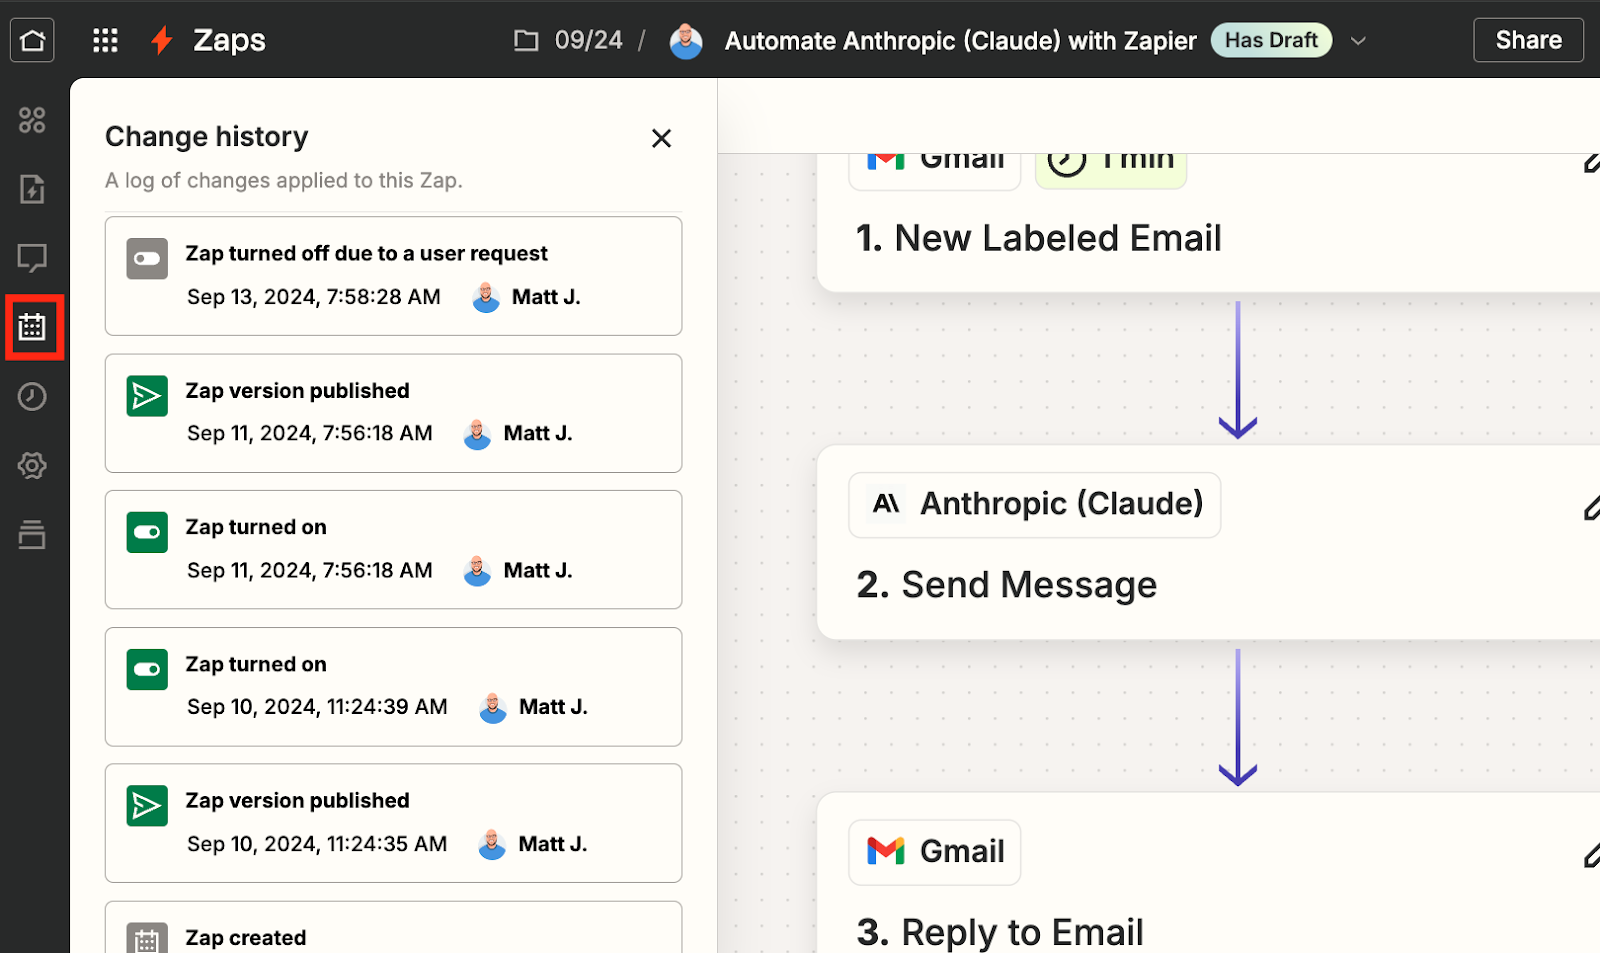
Task: Click timestamp Sep 13, 2024, 7:58:28 AM
Action: 314,297
